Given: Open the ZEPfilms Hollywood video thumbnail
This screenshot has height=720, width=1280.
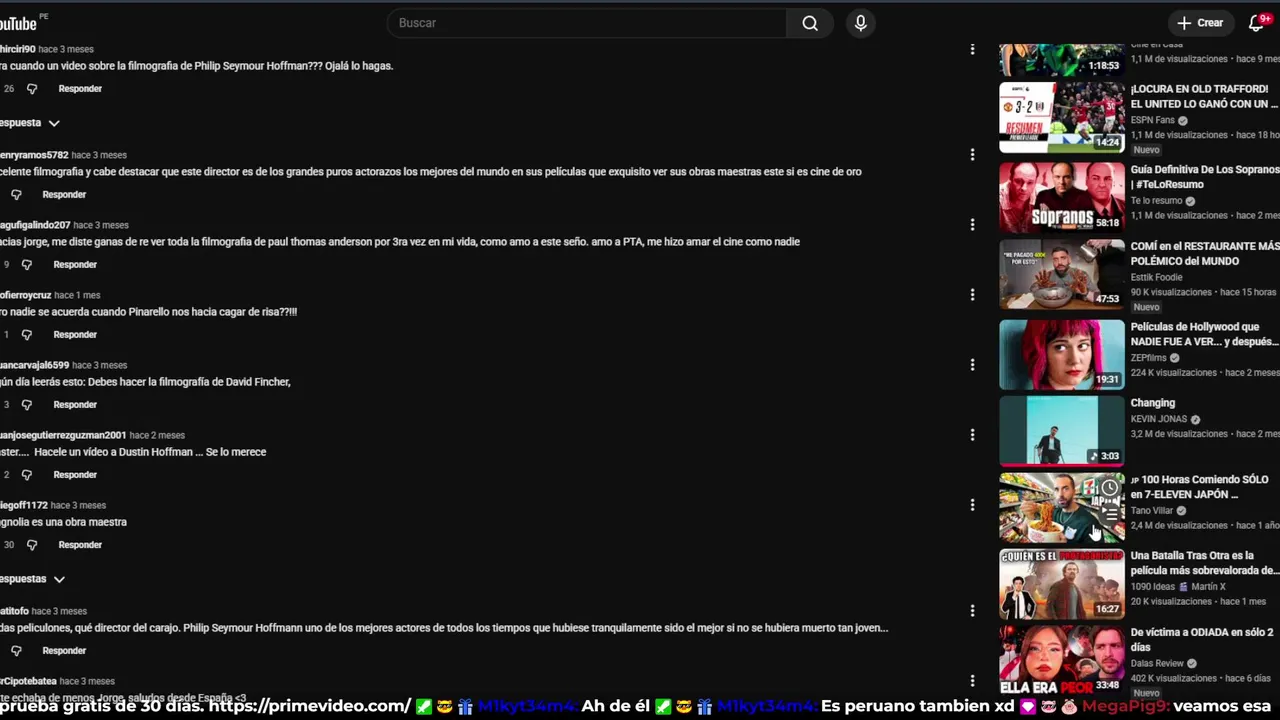Looking at the screenshot, I should [x=1062, y=354].
